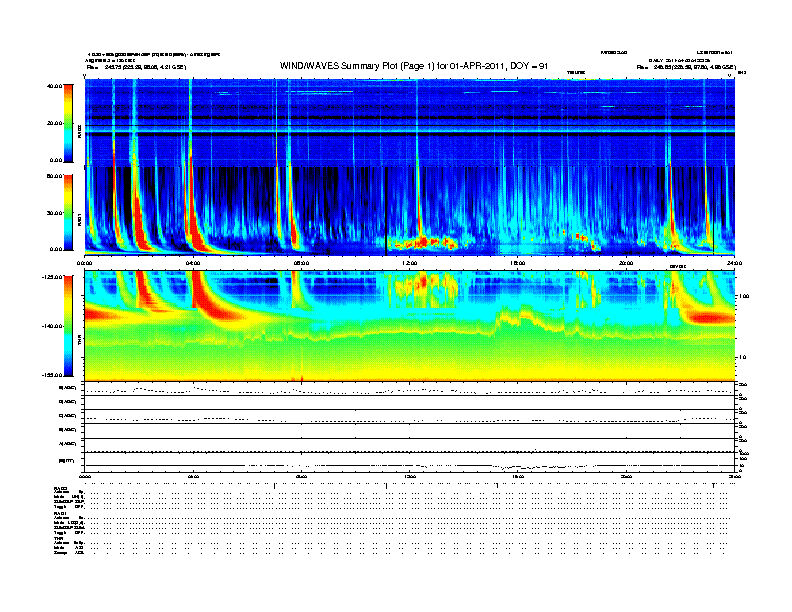This screenshot has height=612, width=792.
Task: Click the 60.00 tick on RAD1 color bar
Action: point(54,176)
